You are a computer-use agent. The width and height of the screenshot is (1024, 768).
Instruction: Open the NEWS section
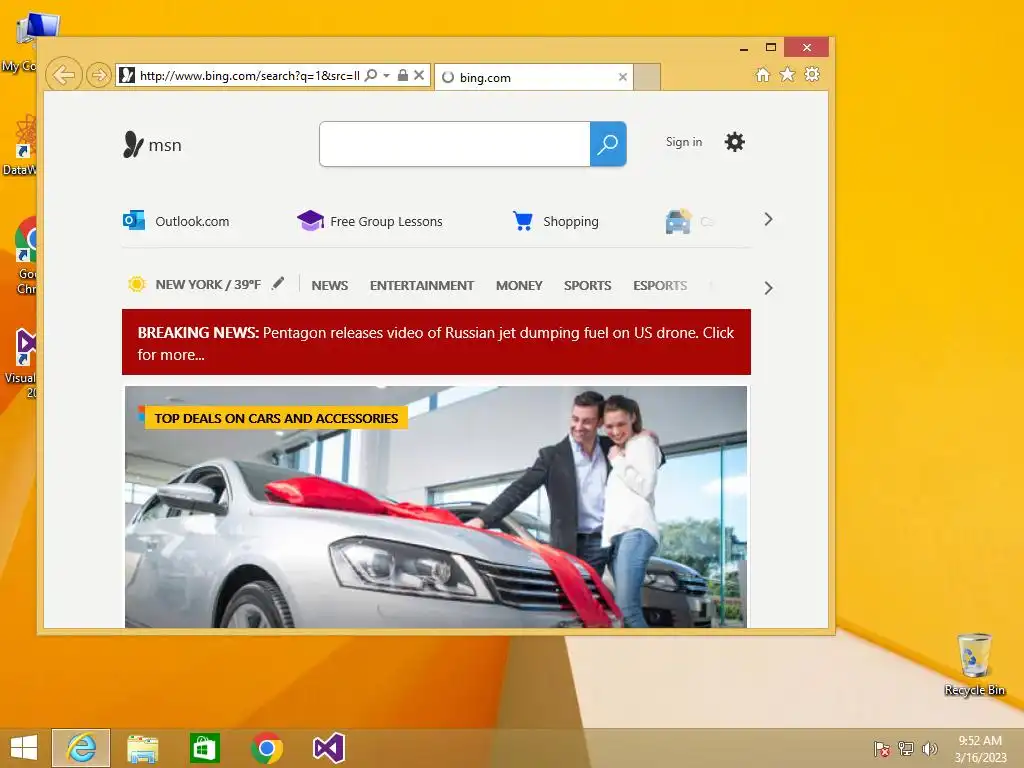[330, 285]
